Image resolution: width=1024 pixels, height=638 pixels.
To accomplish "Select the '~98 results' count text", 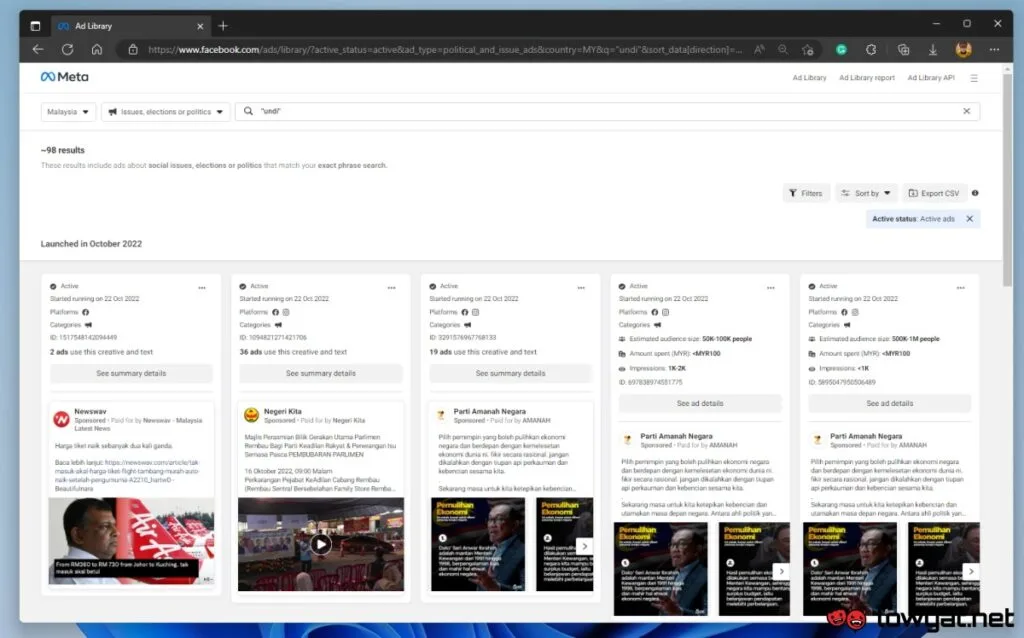I will (x=63, y=150).
